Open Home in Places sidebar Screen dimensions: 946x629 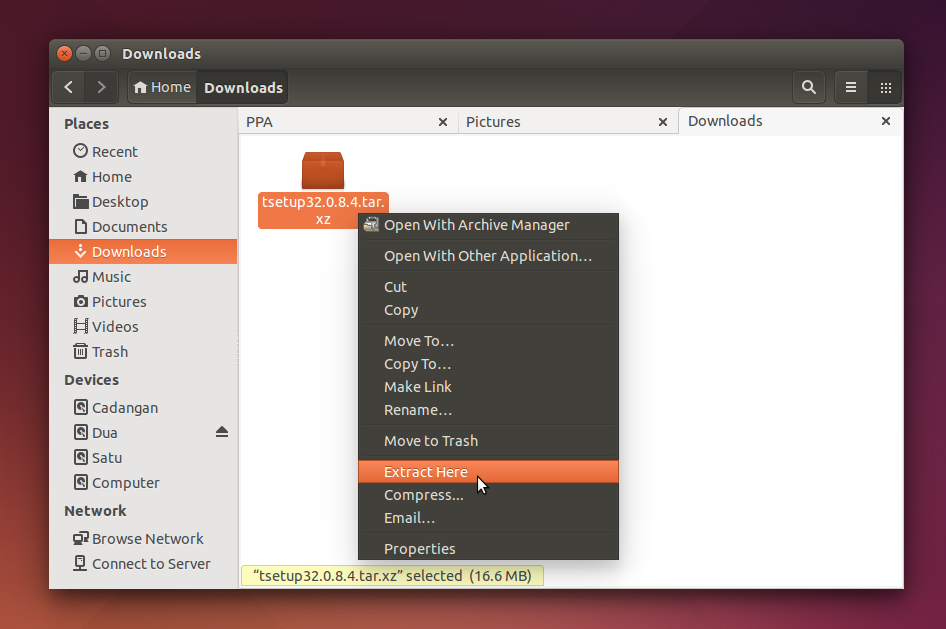pyautogui.click(x=143, y=177)
